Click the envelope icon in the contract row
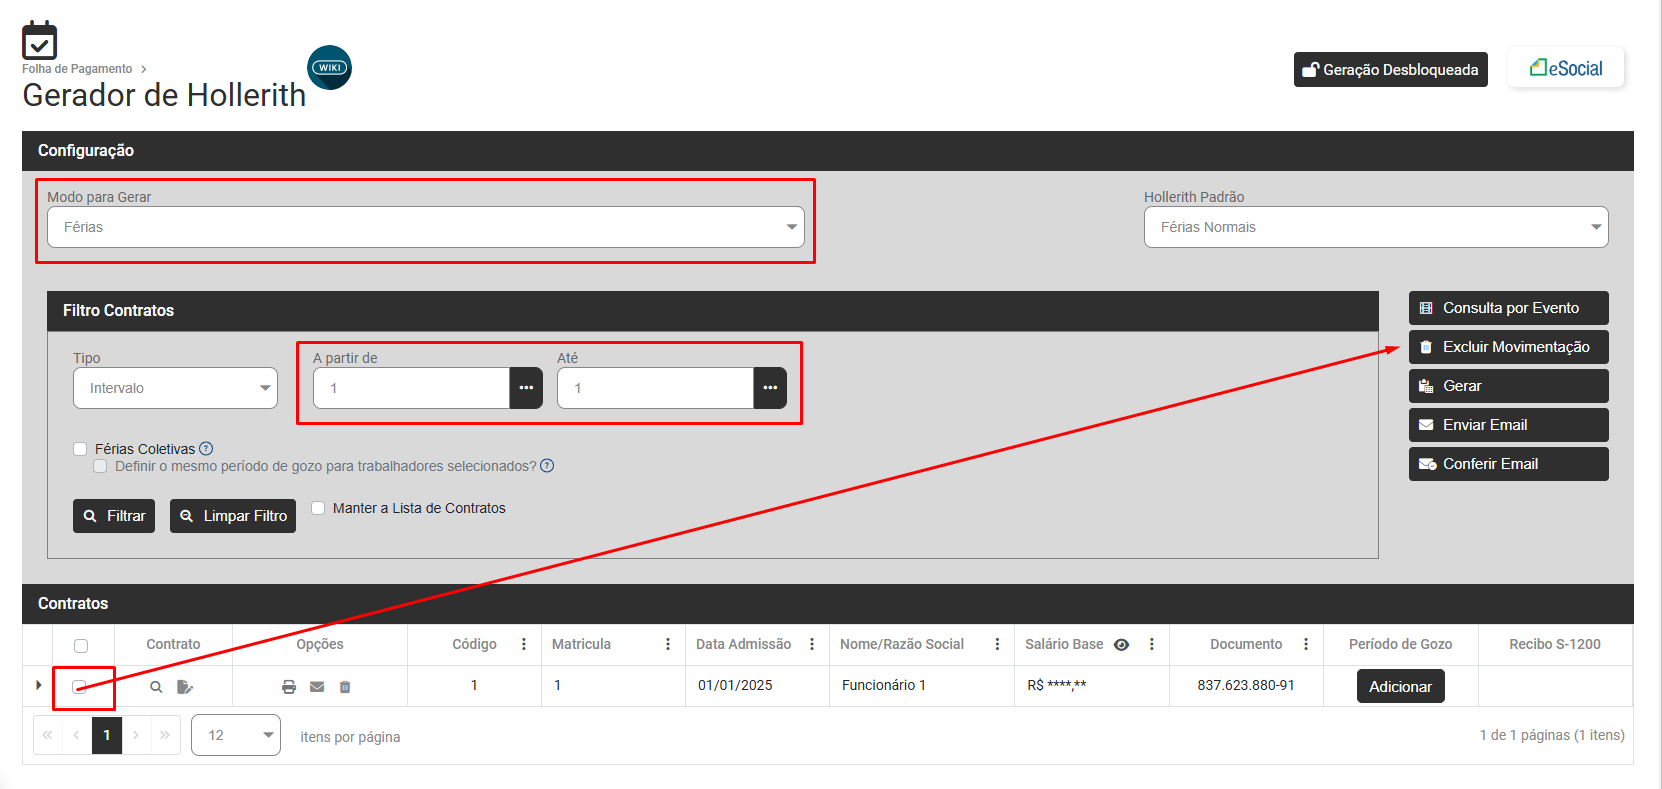 317,687
